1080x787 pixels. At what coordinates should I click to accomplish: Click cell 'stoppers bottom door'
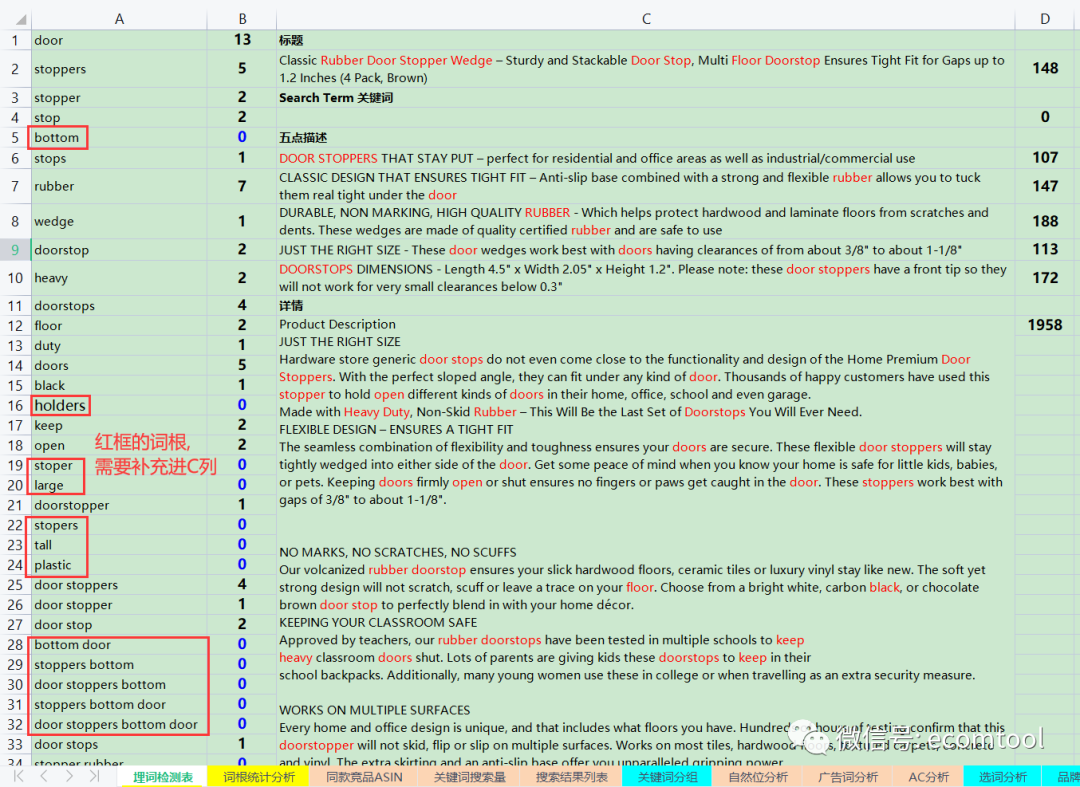coord(119,705)
